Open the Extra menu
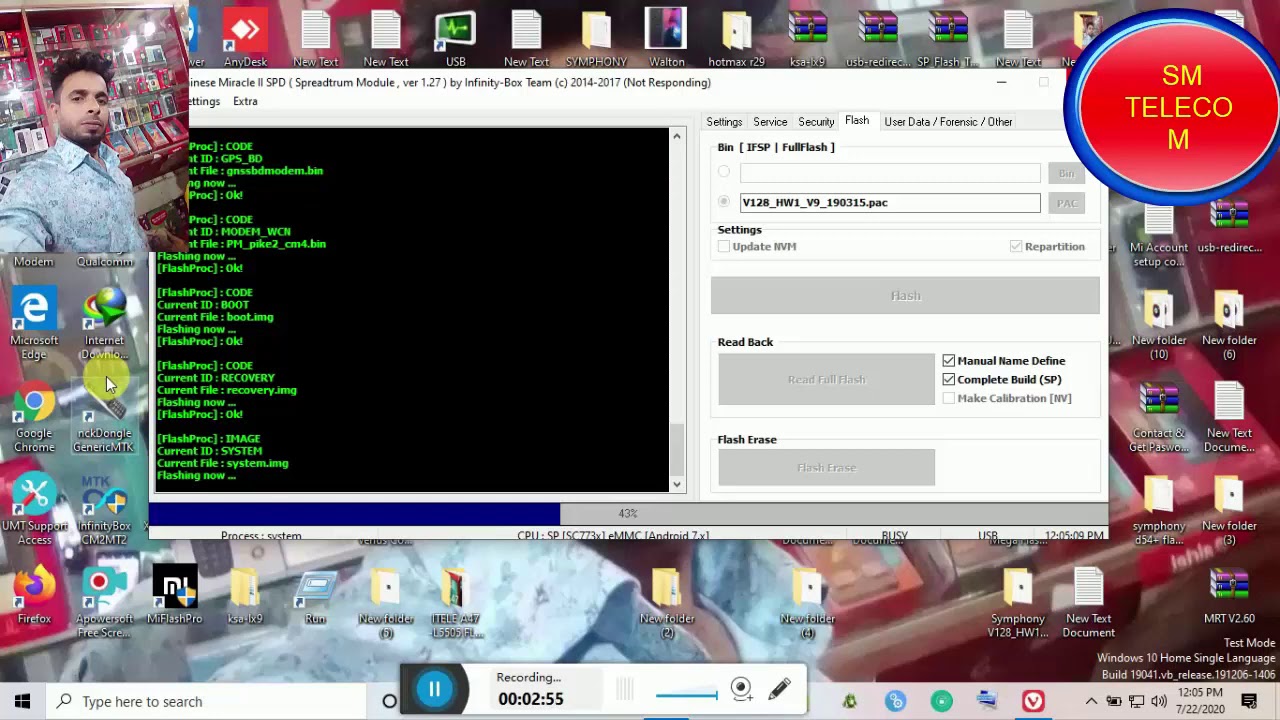The height and width of the screenshot is (720, 1280). point(245,101)
